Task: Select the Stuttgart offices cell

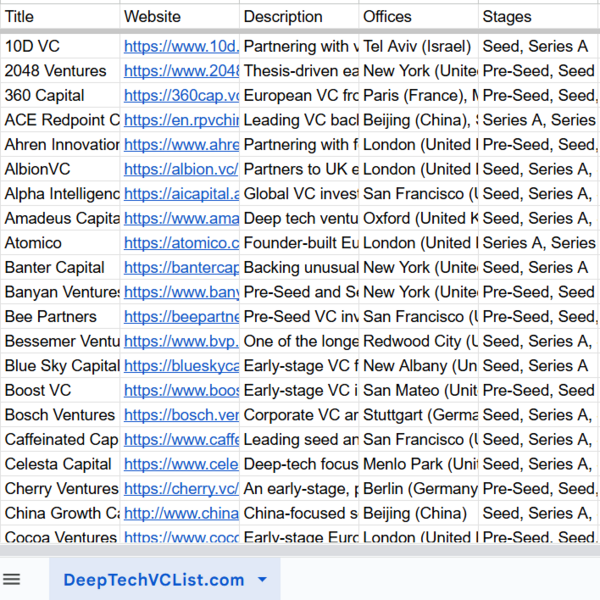Action: [418, 414]
